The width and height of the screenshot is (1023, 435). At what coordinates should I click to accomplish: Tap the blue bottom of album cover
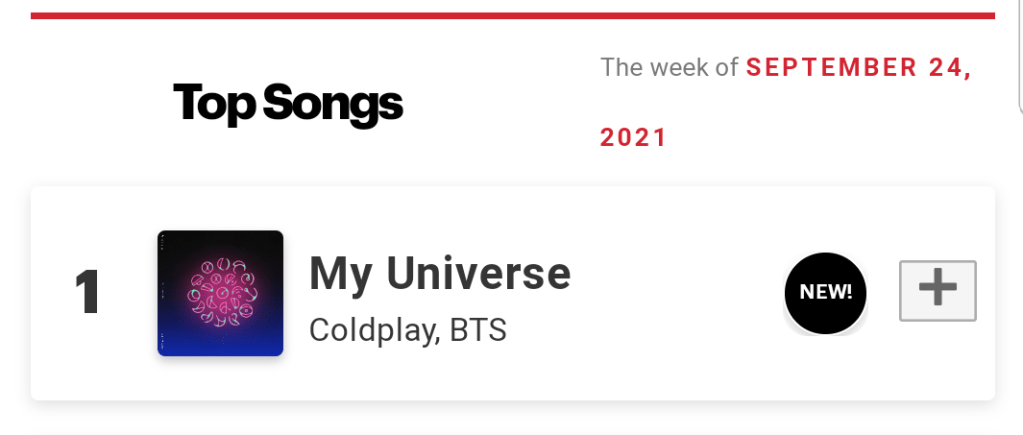(x=220, y=340)
